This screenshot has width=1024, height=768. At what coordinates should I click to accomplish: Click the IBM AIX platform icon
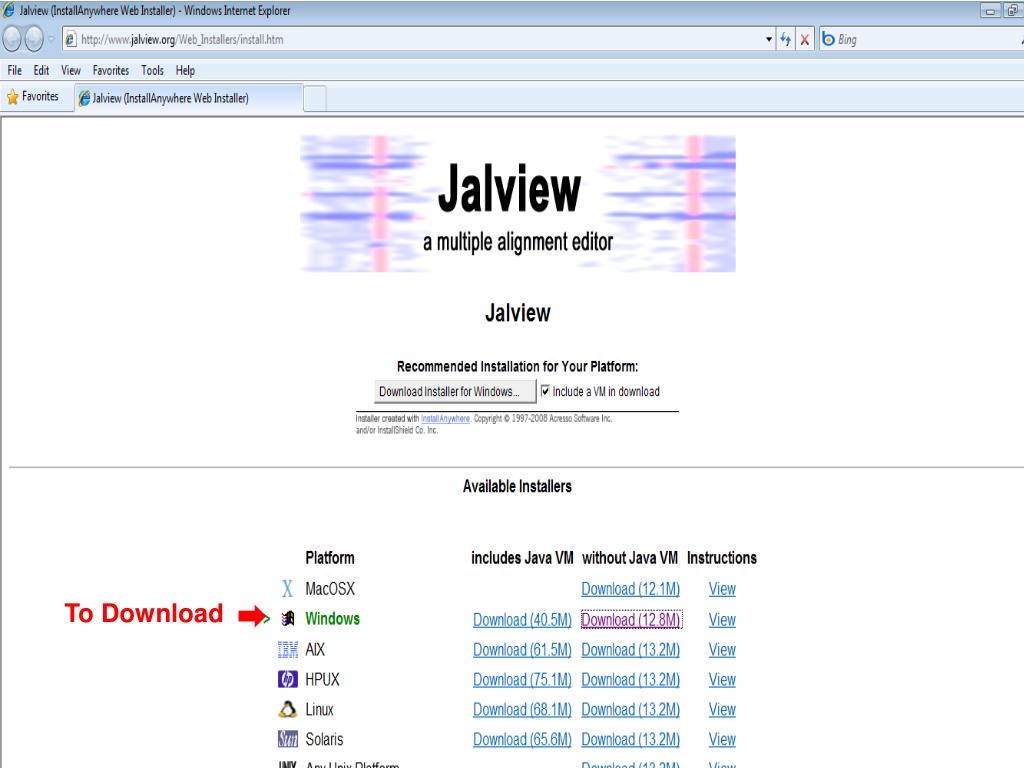pyautogui.click(x=288, y=650)
